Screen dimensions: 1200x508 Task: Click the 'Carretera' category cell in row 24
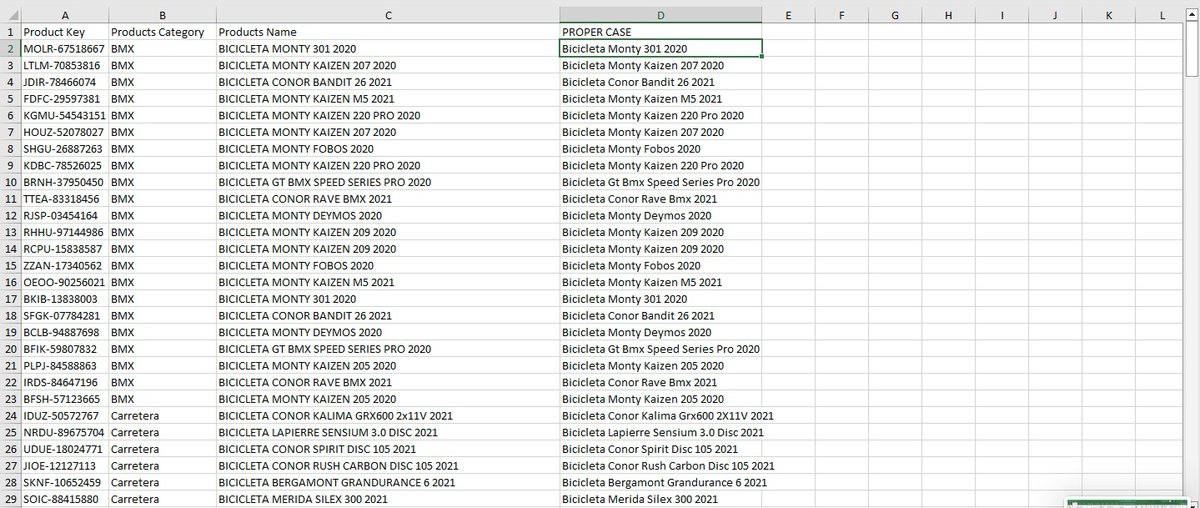[162, 415]
